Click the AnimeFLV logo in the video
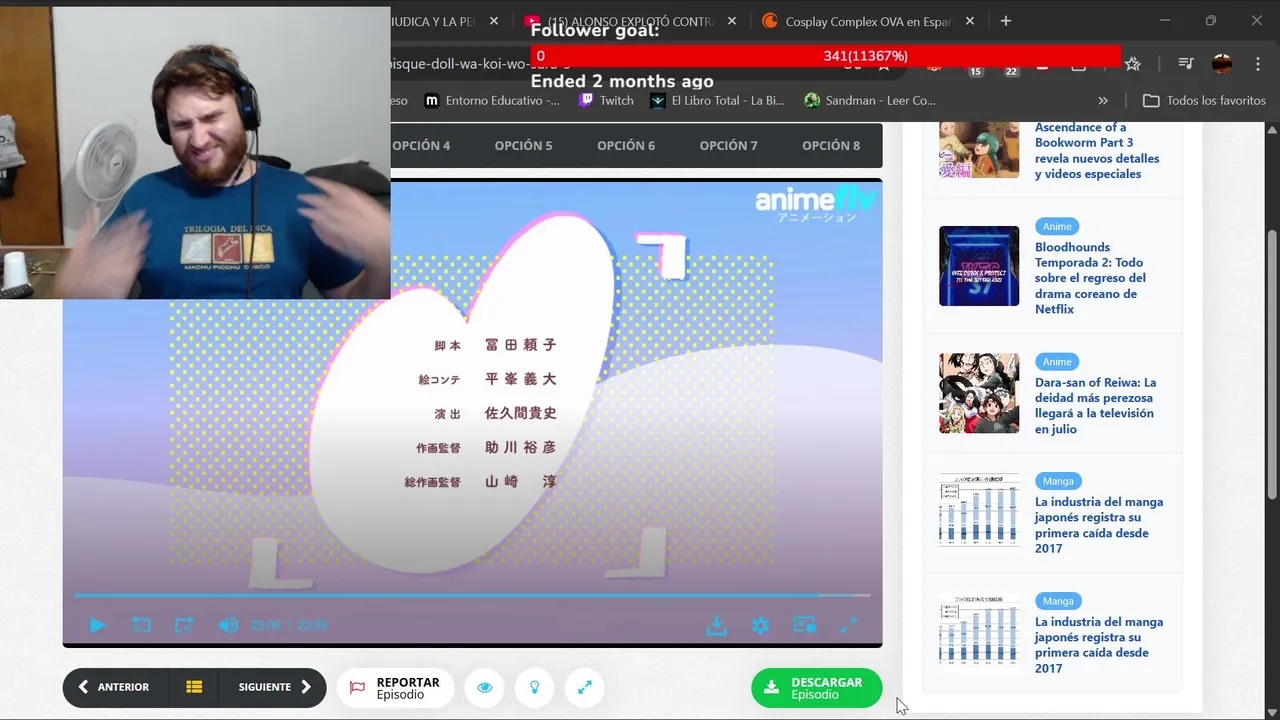 [815, 203]
